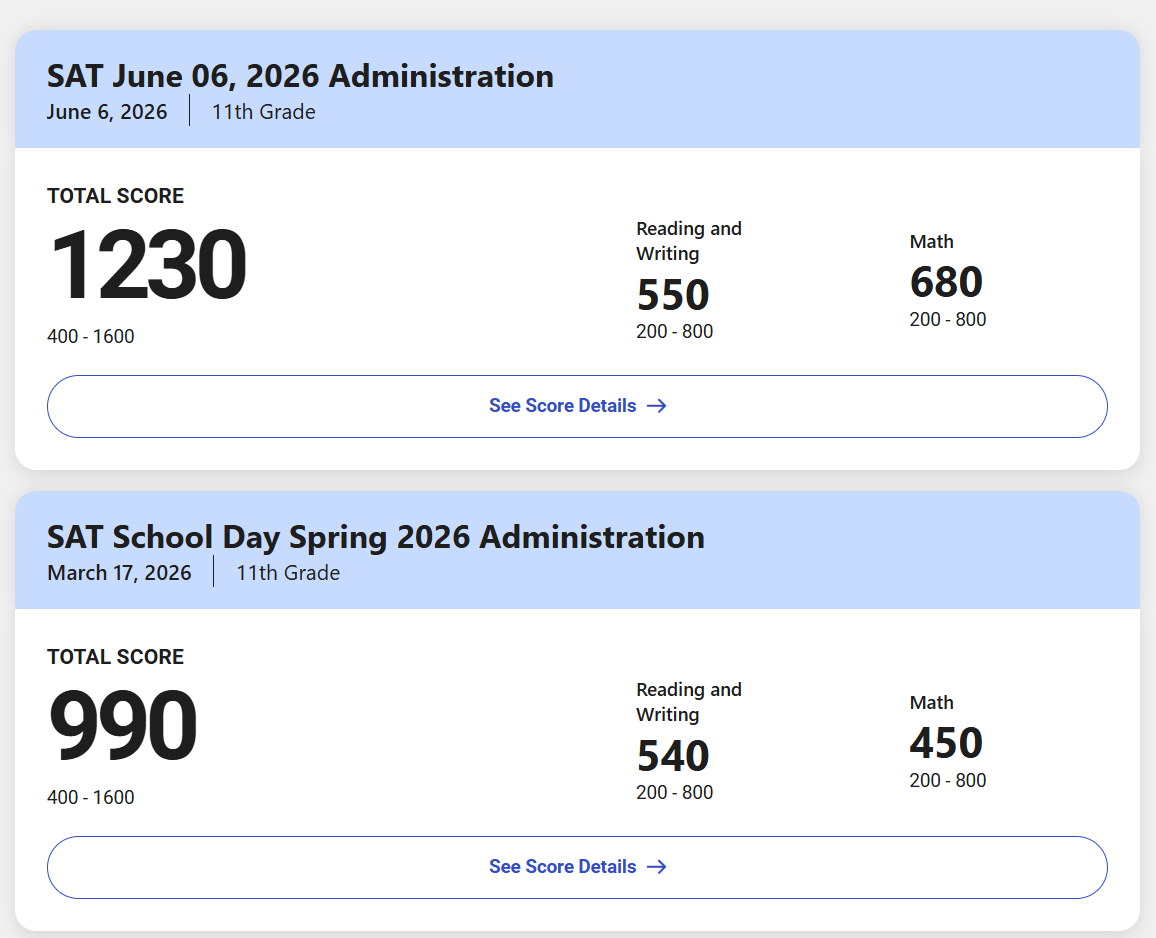Image resolution: width=1156 pixels, height=938 pixels.
Task: Click TOTAL SCORE label in June card
Action: click(116, 196)
